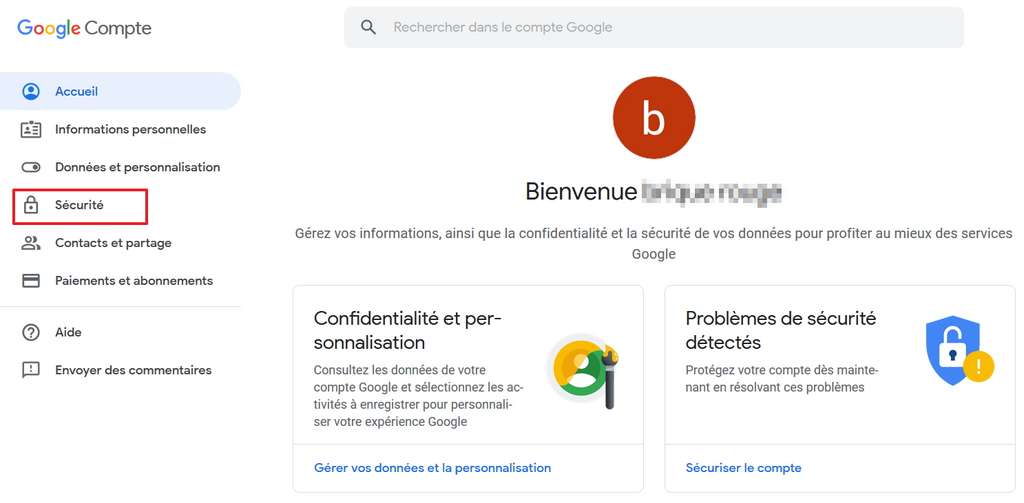Click the Sécuriser le compte link
This screenshot has width=1024, height=503.
[x=743, y=468]
